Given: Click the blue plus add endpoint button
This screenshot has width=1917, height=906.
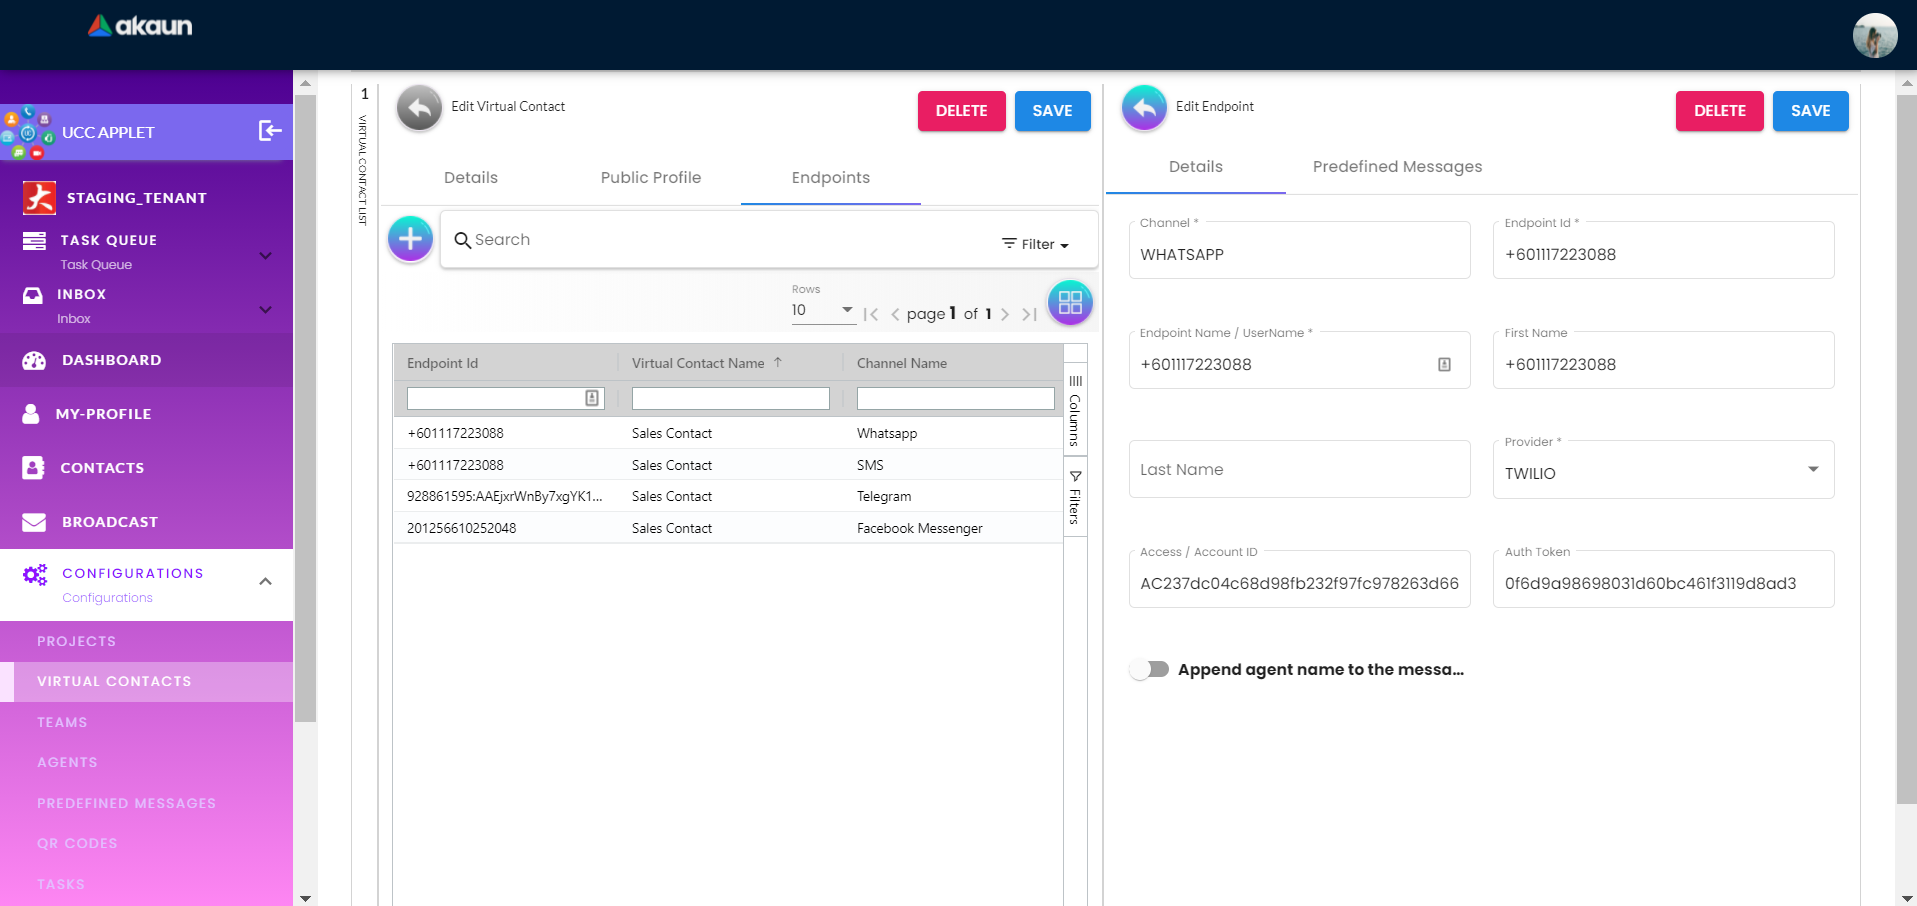Looking at the screenshot, I should 410,239.
